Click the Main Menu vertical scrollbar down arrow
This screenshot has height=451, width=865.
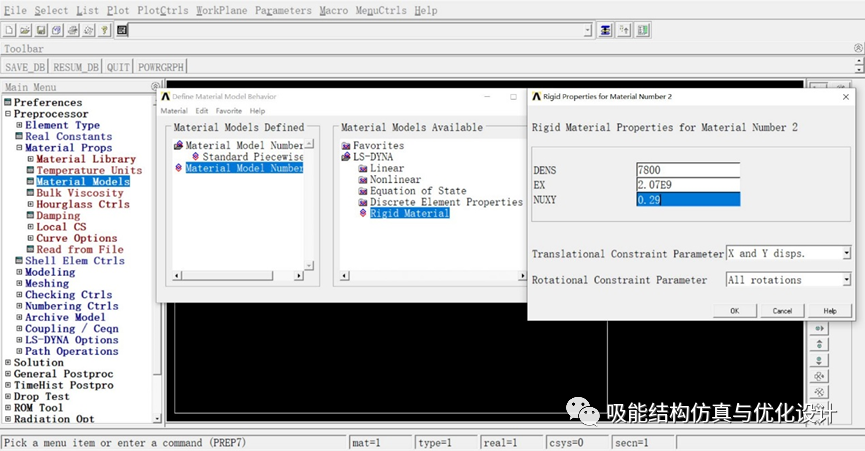click(x=157, y=419)
